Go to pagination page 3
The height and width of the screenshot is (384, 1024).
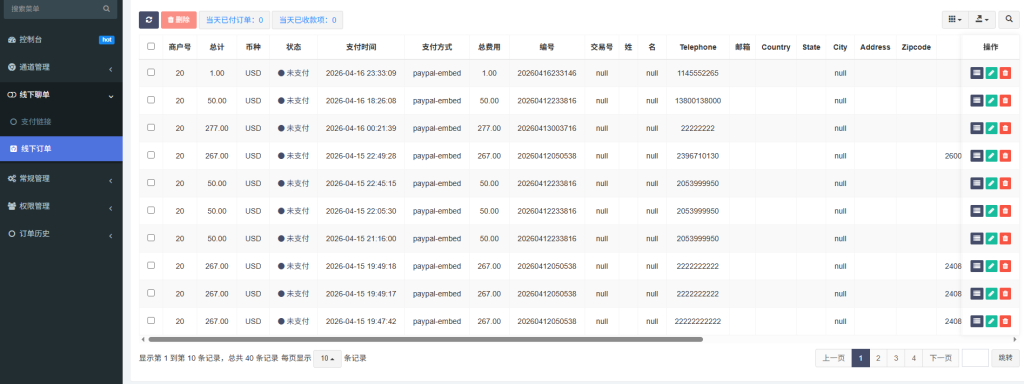[896, 358]
